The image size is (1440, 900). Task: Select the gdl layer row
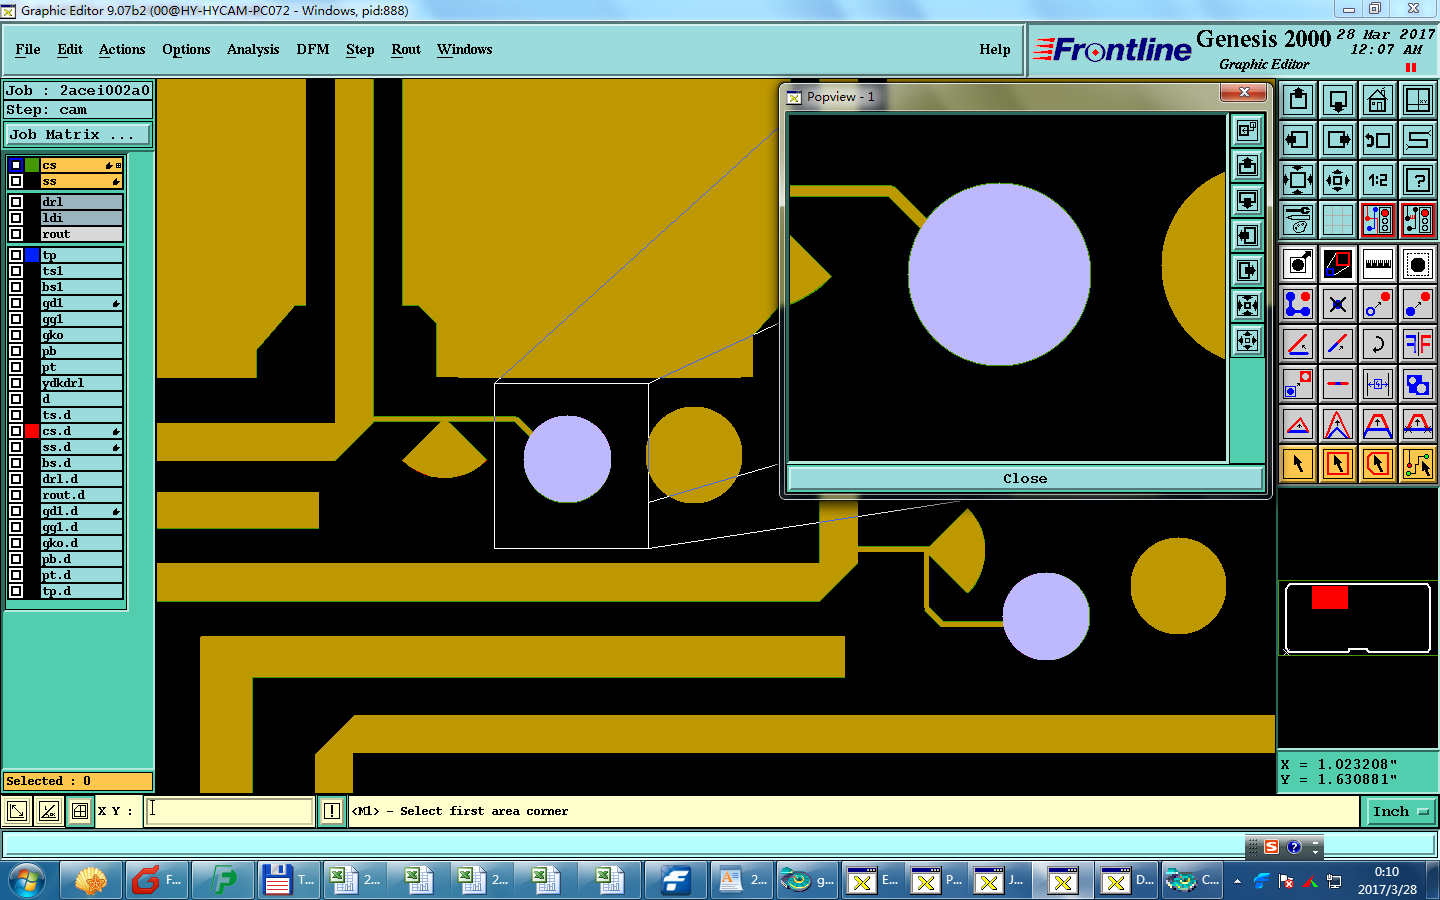tap(81, 303)
